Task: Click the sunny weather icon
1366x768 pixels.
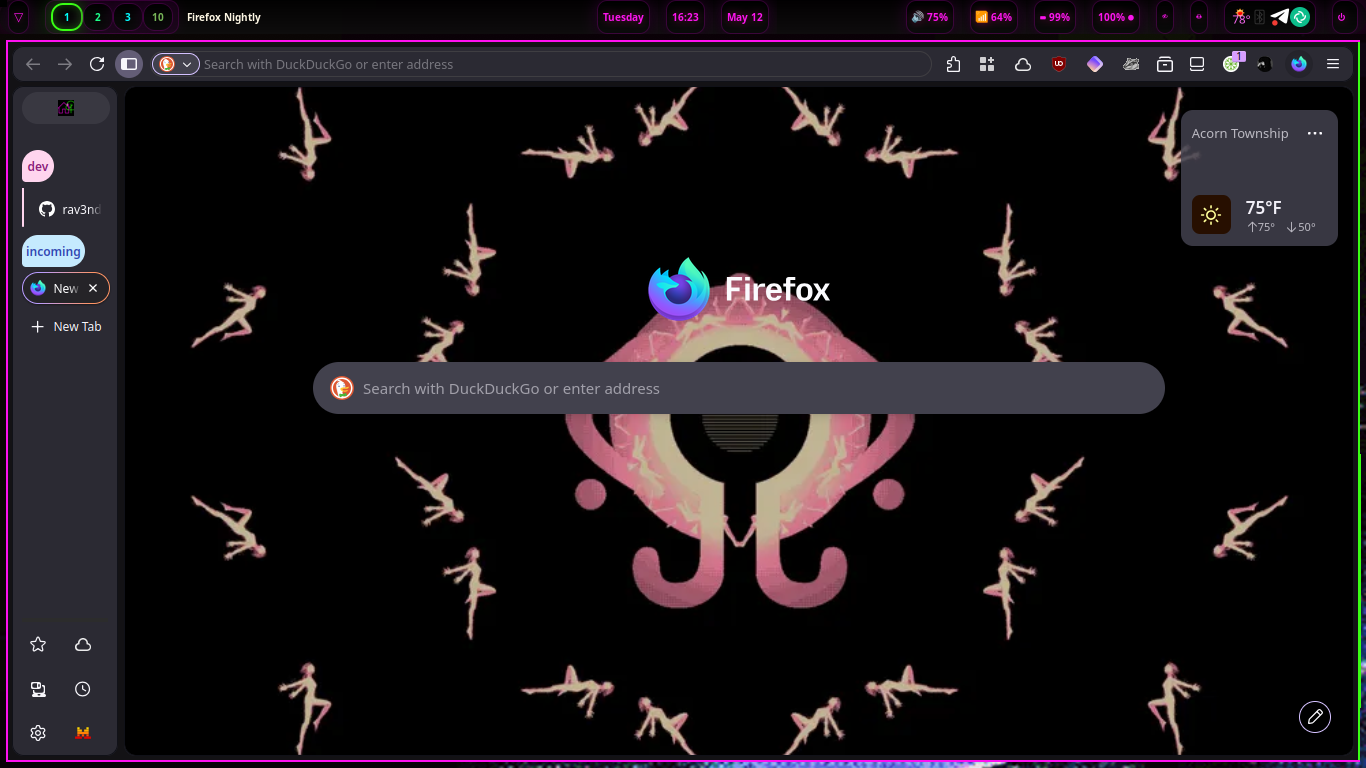Action: point(1211,215)
